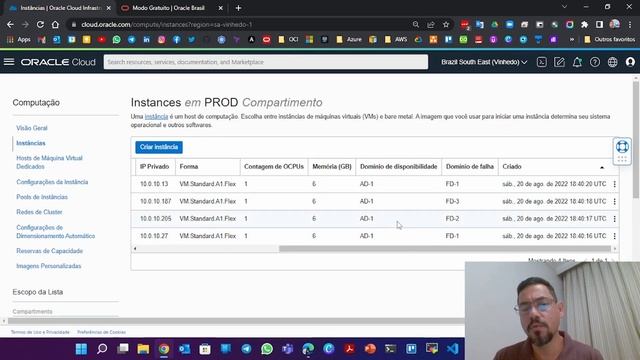Open the language globe icon
Screen dimensions: 640x360
coord(613,62)
